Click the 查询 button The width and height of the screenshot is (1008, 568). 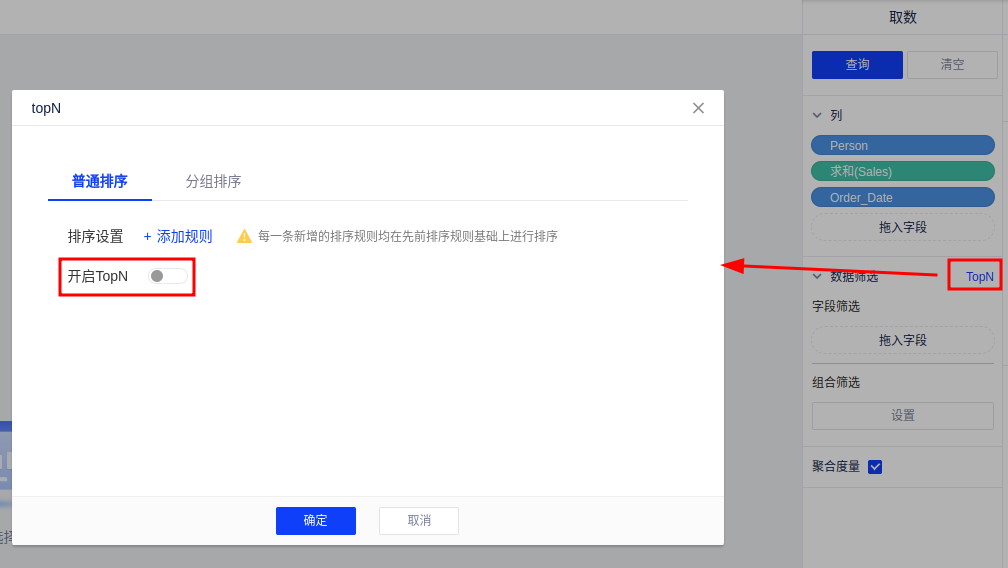pos(857,65)
